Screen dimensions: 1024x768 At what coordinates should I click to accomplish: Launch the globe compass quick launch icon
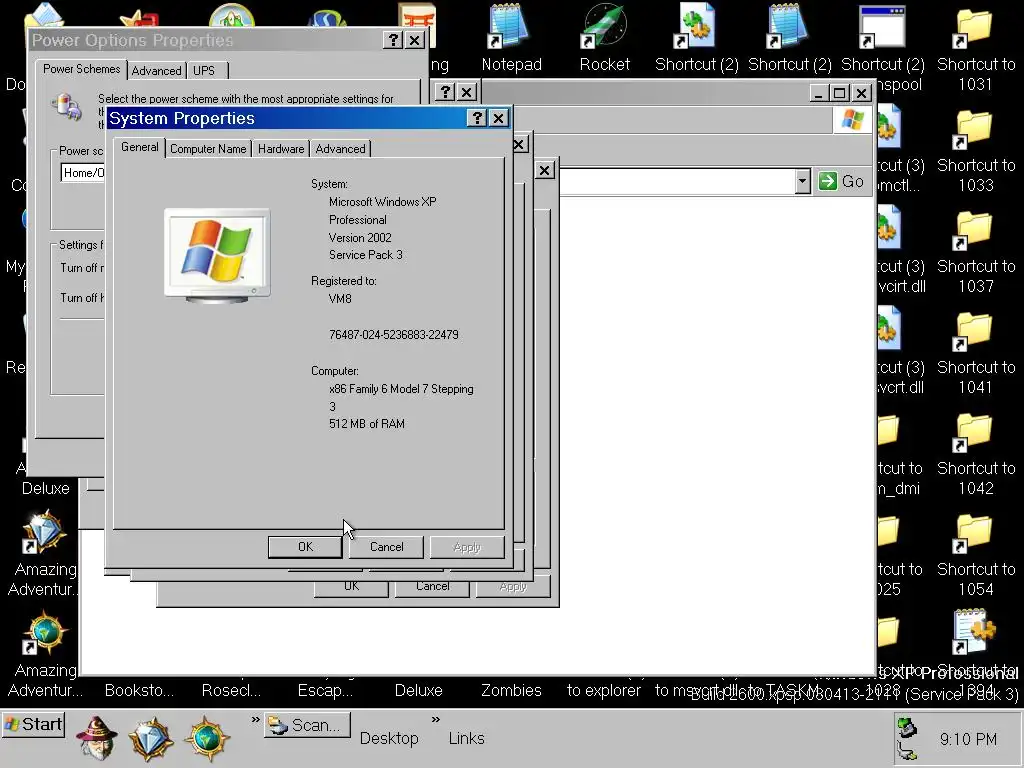(x=207, y=738)
